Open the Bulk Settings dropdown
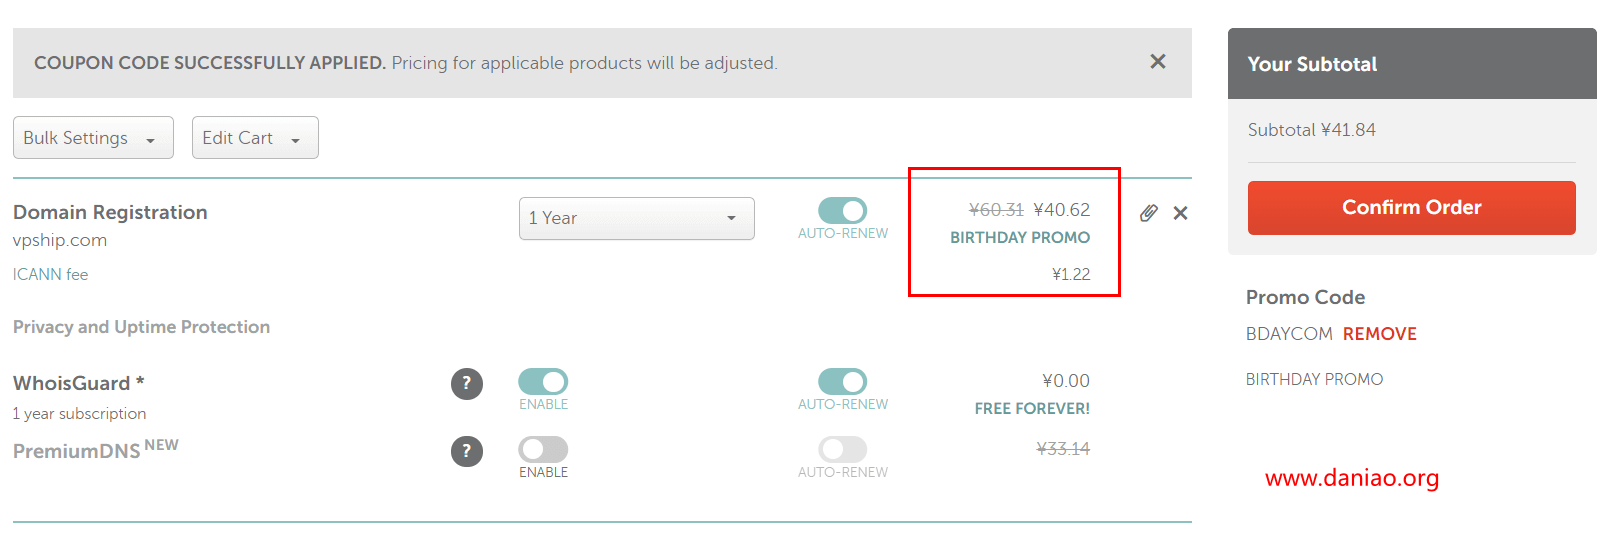 pos(93,138)
